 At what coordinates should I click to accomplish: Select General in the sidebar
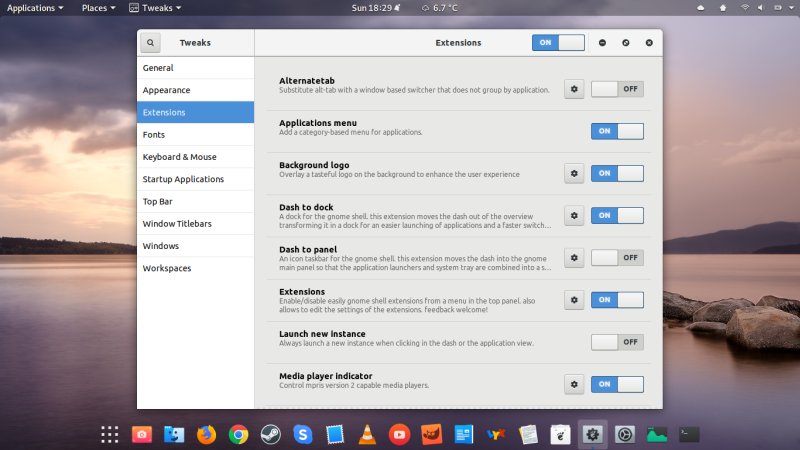195,68
